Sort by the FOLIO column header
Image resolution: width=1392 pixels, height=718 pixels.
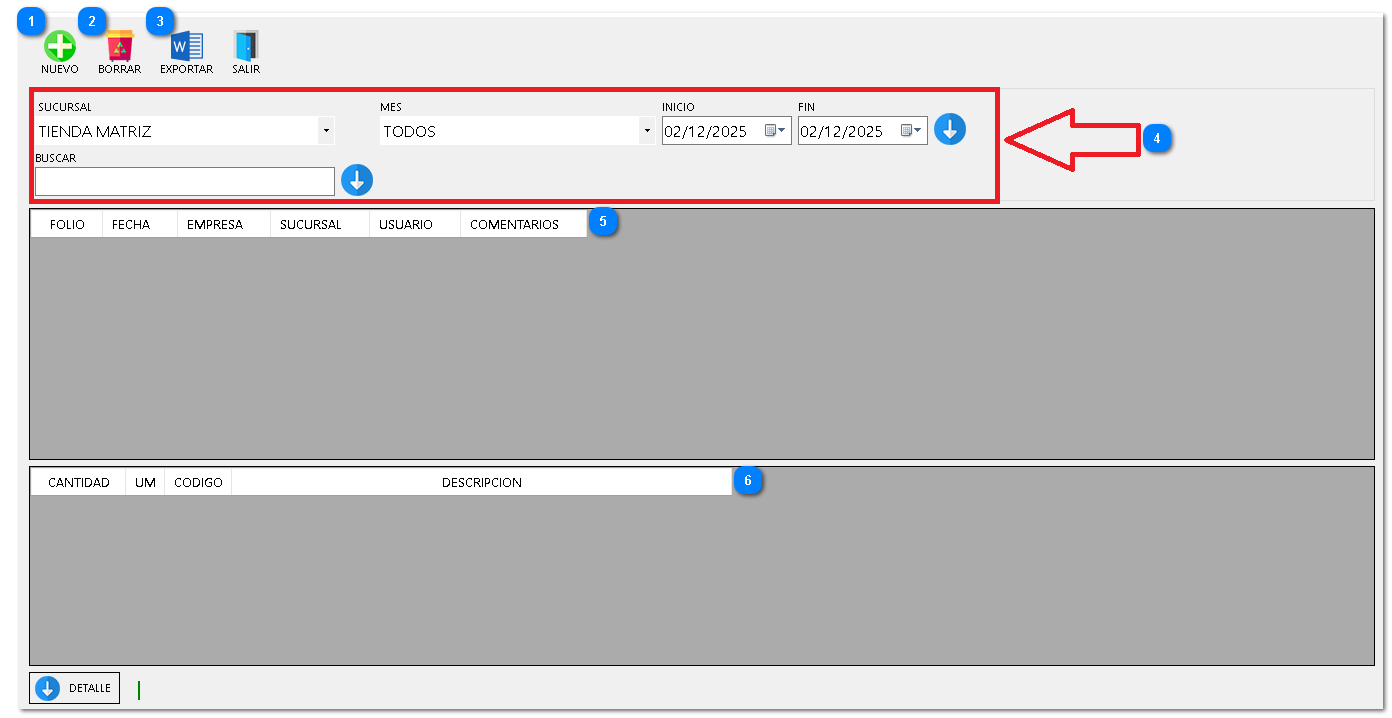67,225
